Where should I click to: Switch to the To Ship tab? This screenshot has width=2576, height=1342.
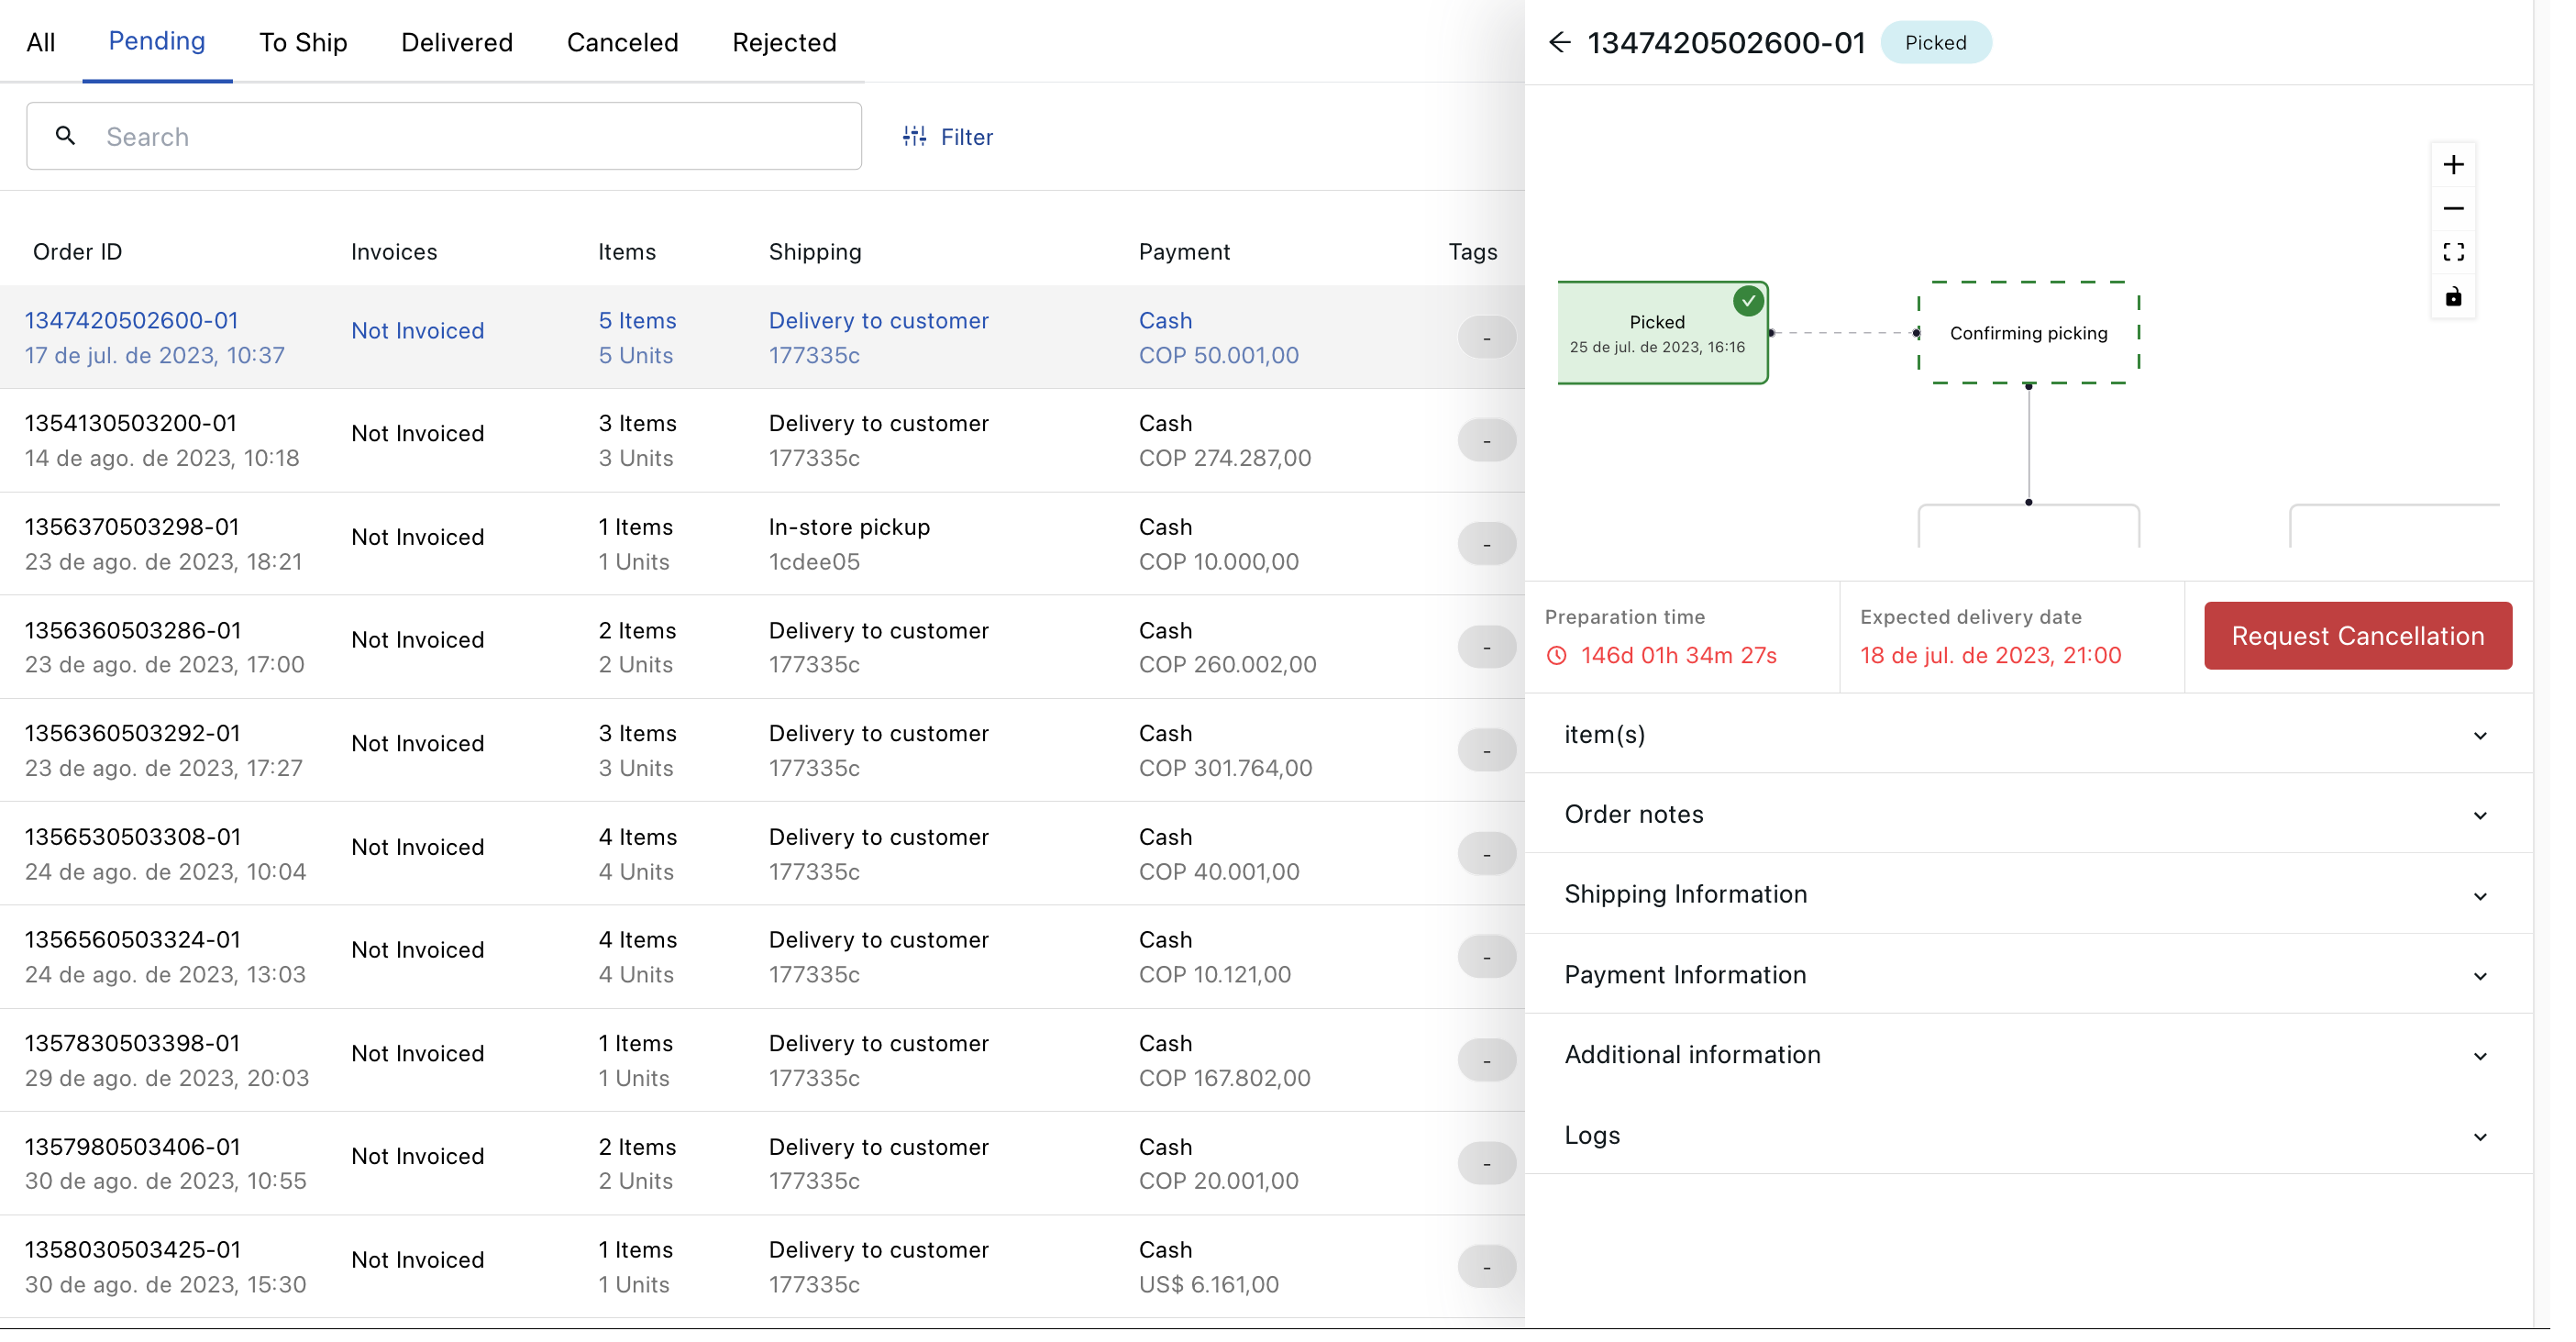click(303, 42)
